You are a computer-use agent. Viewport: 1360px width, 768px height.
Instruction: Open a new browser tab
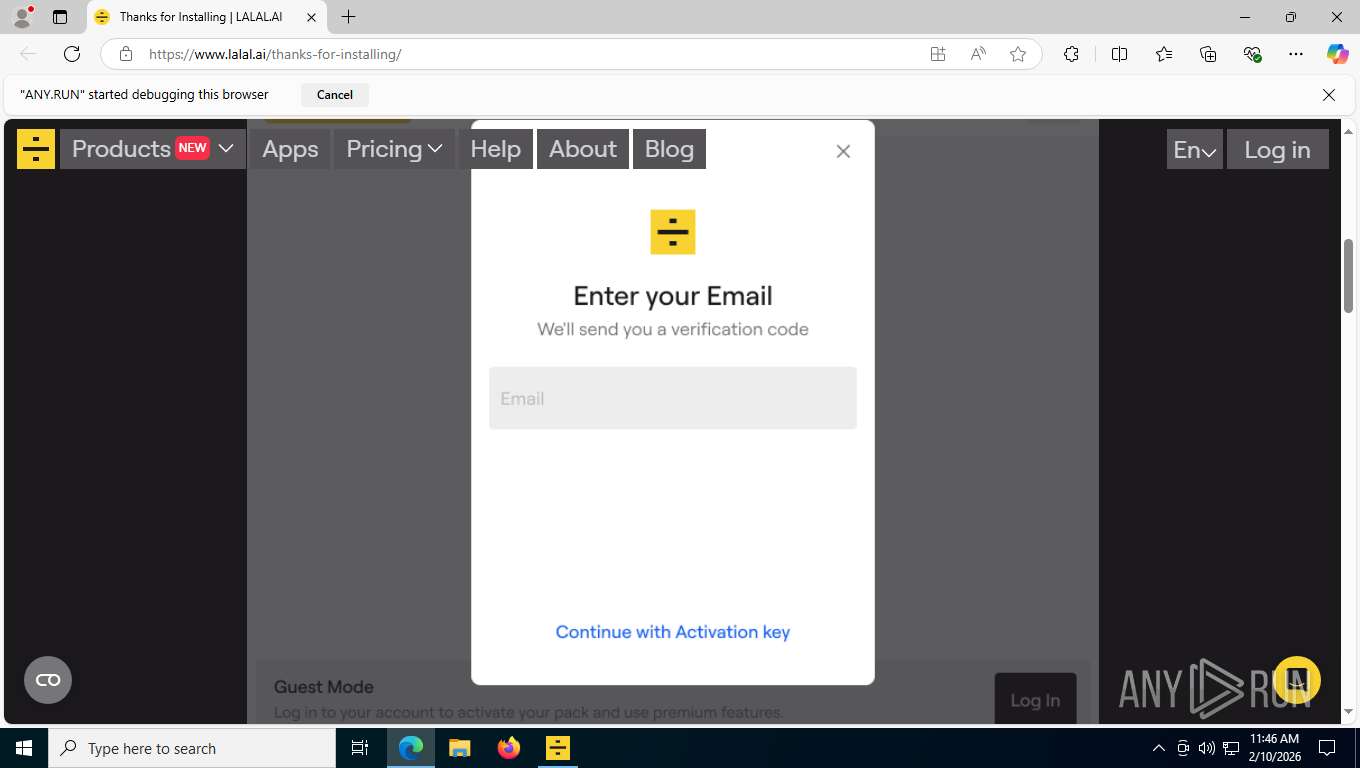[348, 17]
